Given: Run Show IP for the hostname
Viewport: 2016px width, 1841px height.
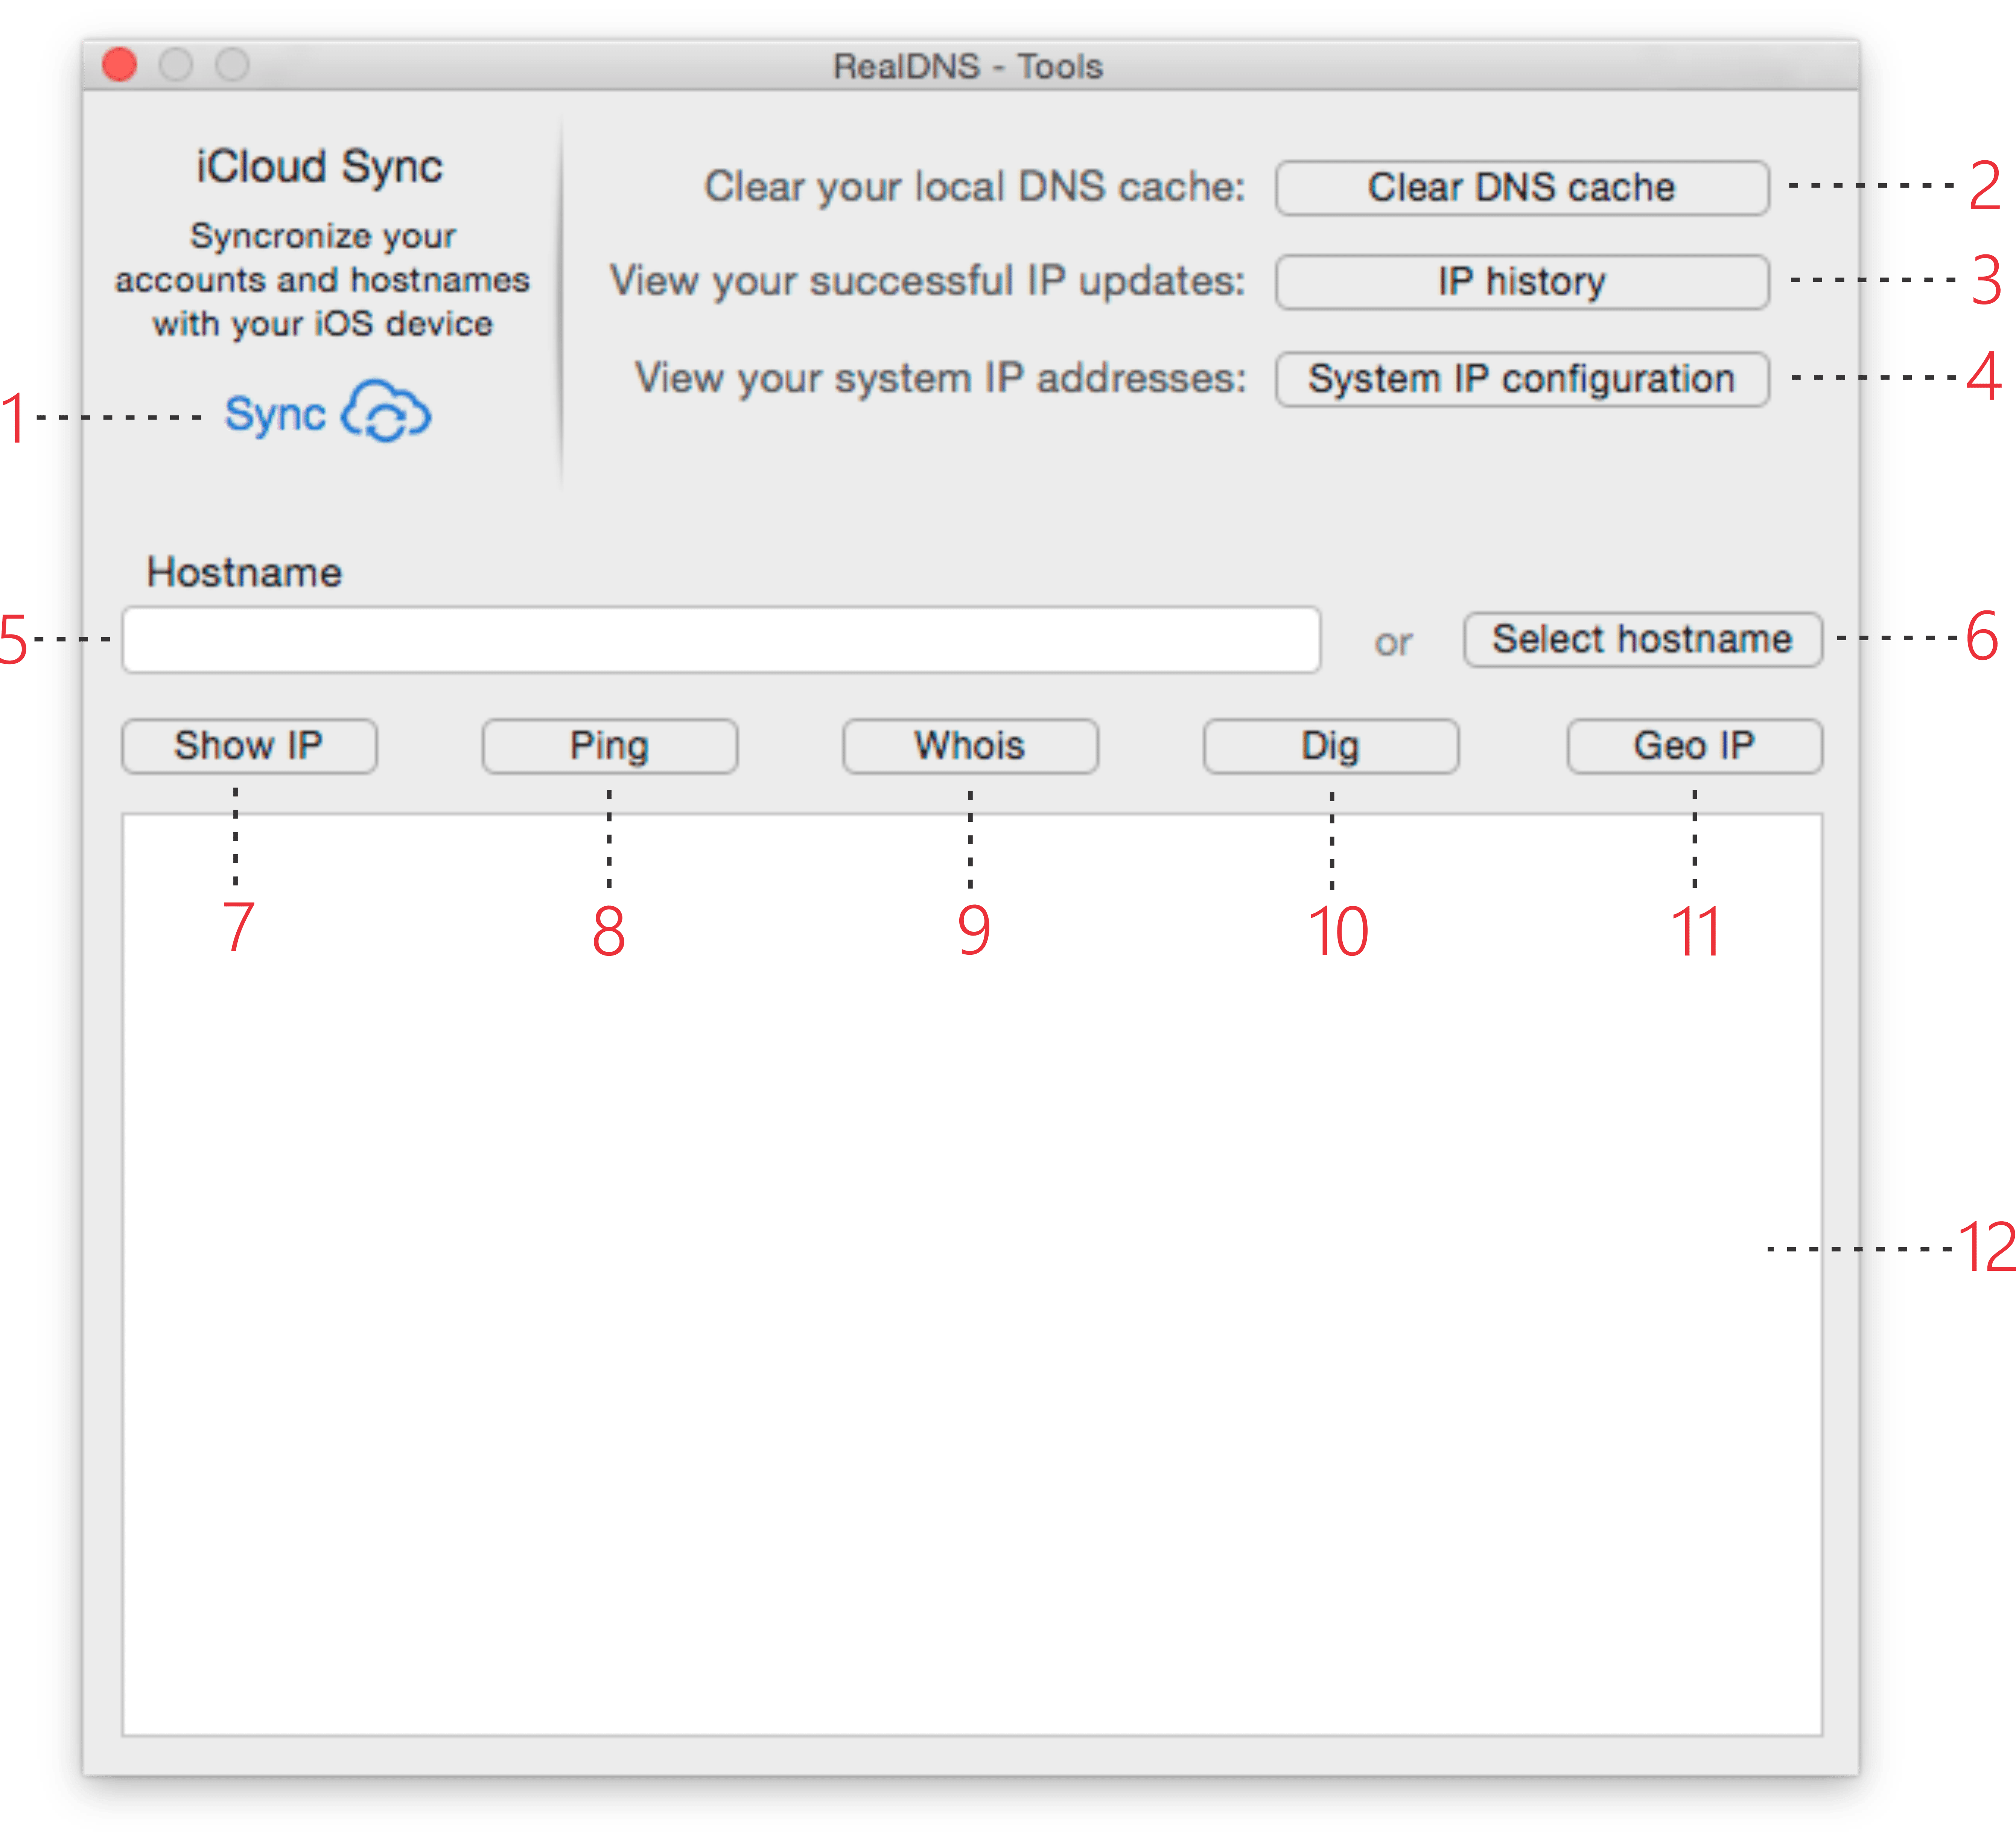Looking at the screenshot, I should pyautogui.click(x=249, y=746).
